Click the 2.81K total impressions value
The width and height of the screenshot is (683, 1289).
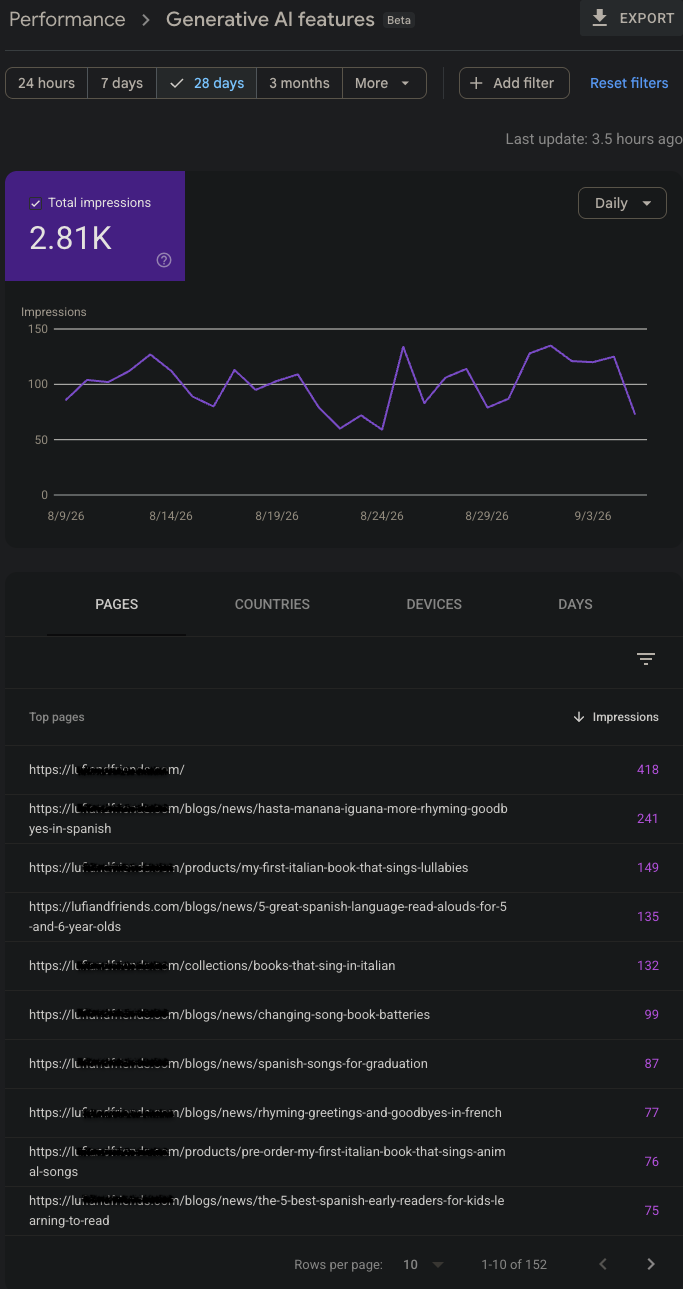click(x=70, y=238)
